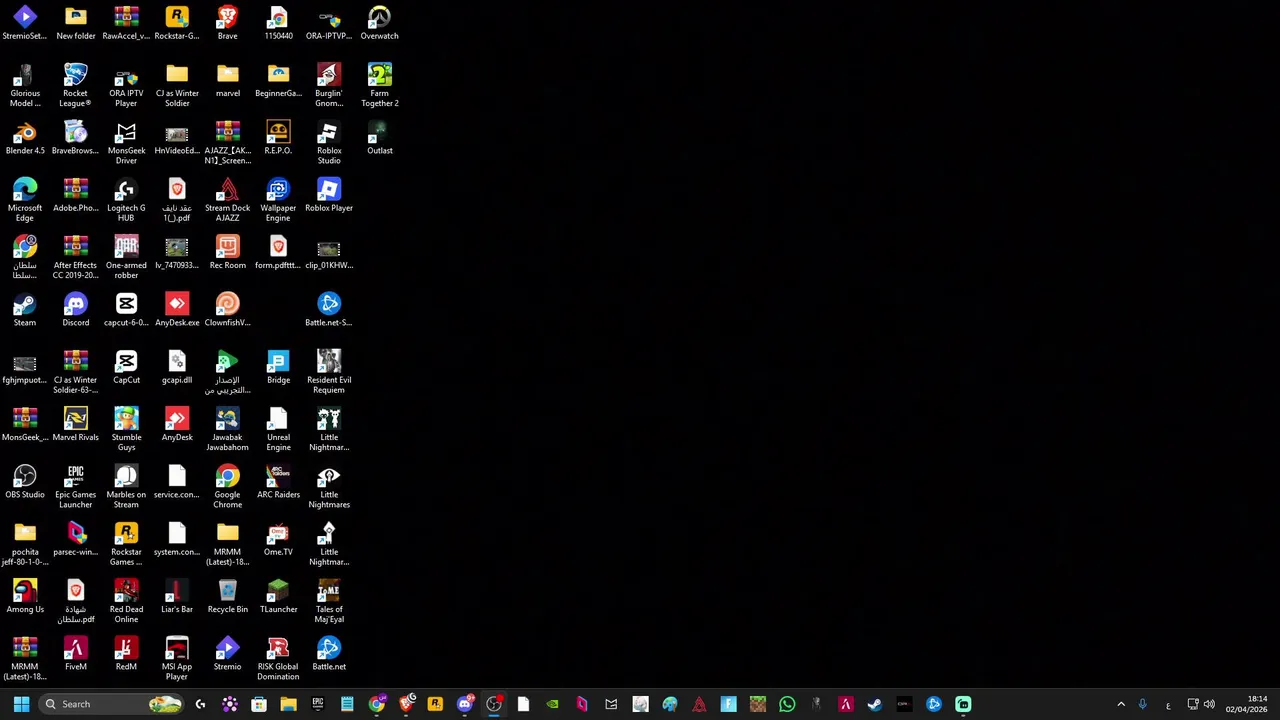Open Among Us desktop shortcut

(25, 597)
